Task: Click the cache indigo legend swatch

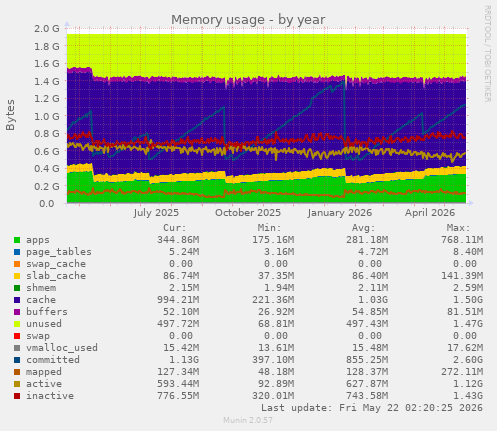Action: [x=17, y=300]
